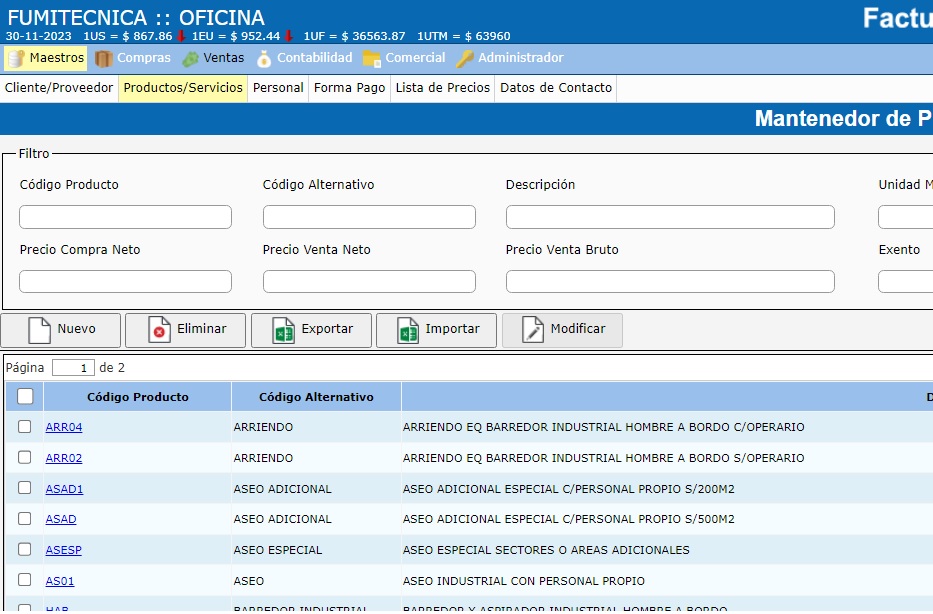The image size is (933, 614).
Task: Click the page number box
Action: (73, 368)
